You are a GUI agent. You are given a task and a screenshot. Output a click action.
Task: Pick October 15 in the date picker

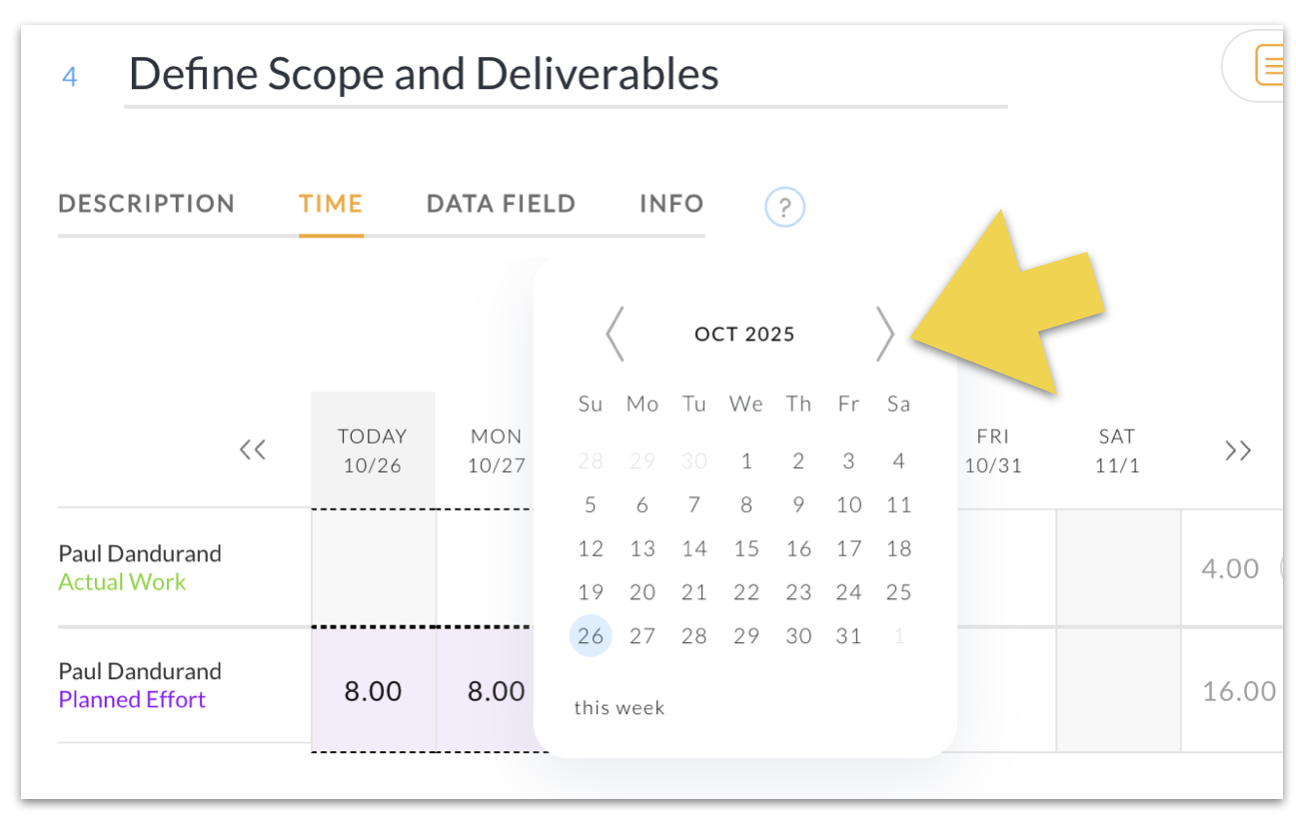click(x=746, y=548)
